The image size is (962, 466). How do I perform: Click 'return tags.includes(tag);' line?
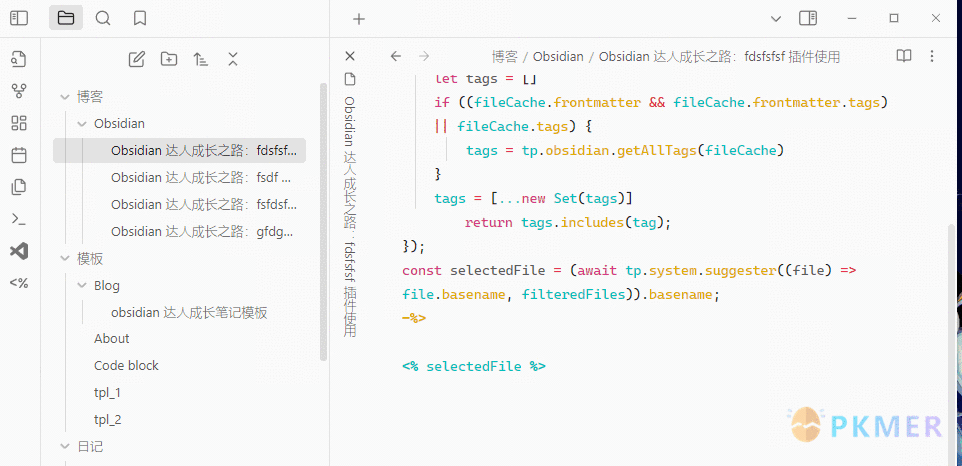(568, 223)
